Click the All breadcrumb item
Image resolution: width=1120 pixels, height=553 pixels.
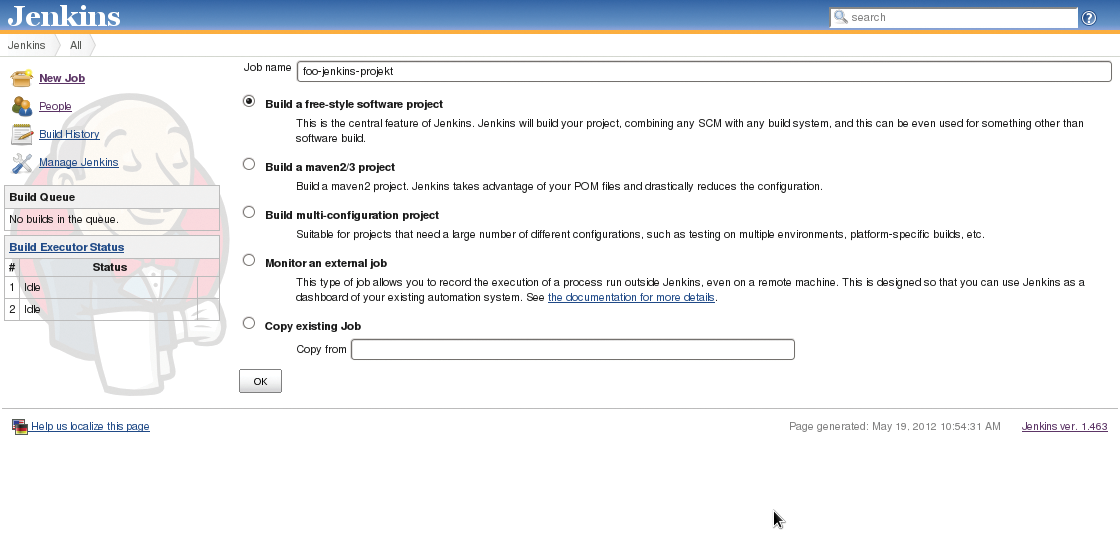(x=76, y=45)
